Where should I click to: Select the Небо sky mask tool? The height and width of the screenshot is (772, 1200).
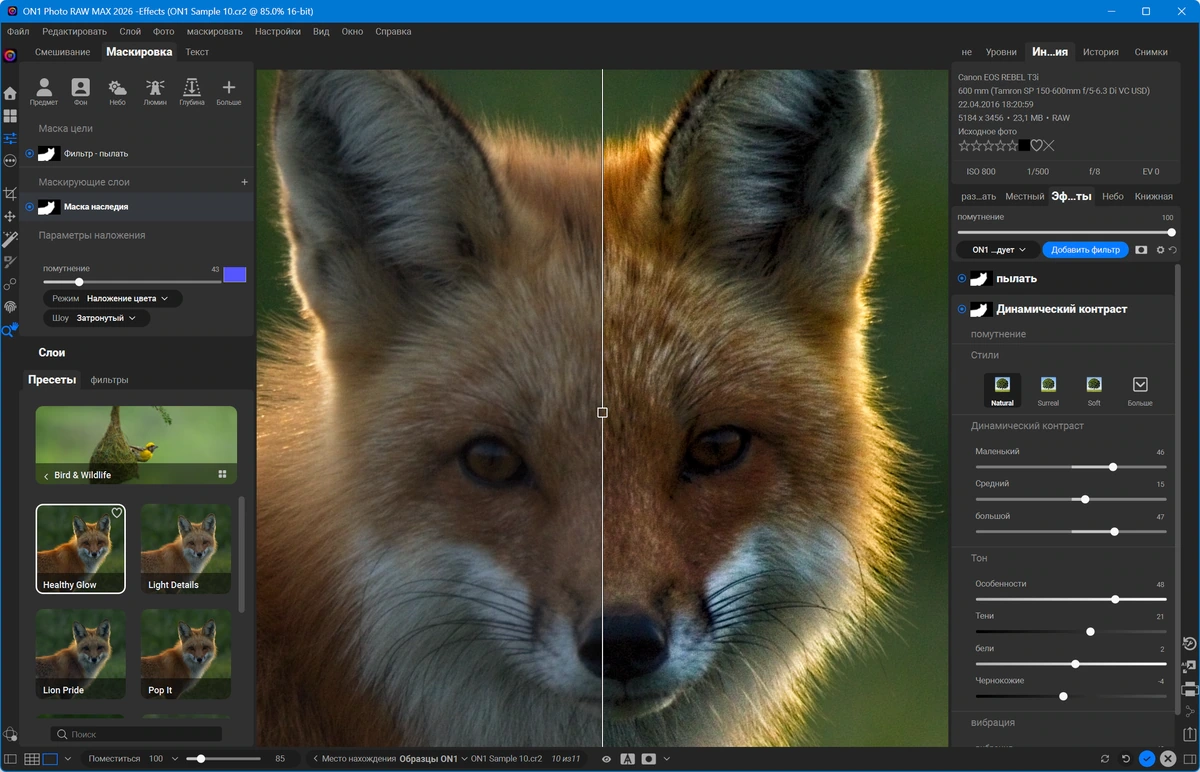(117, 91)
